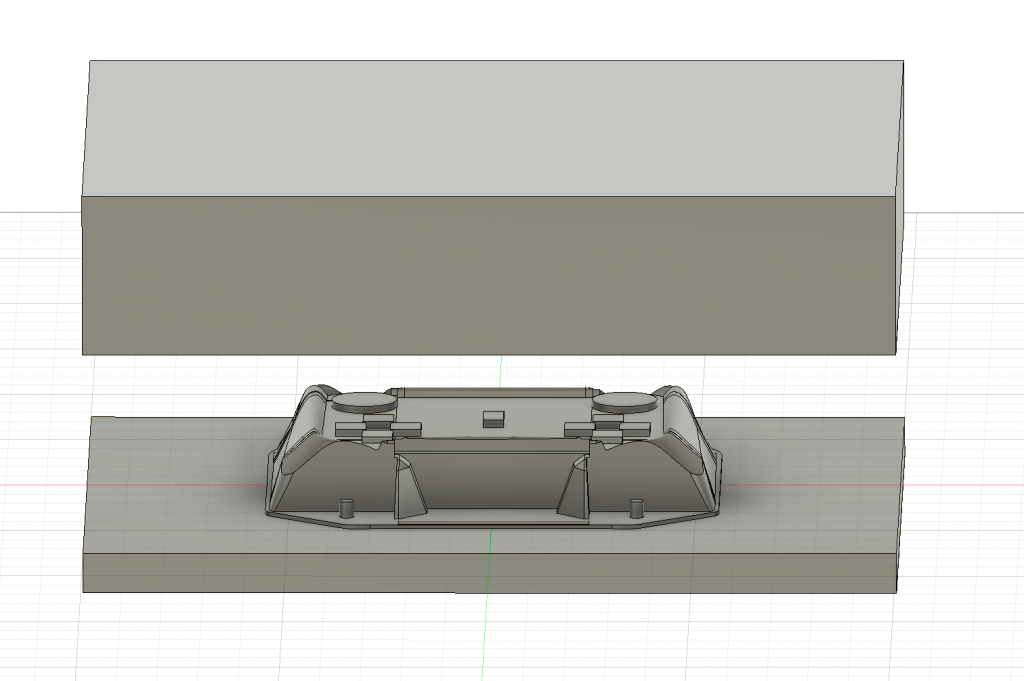This screenshot has width=1024, height=681.
Task: Click the left triangular rib on the part
Action: [x=409, y=490]
